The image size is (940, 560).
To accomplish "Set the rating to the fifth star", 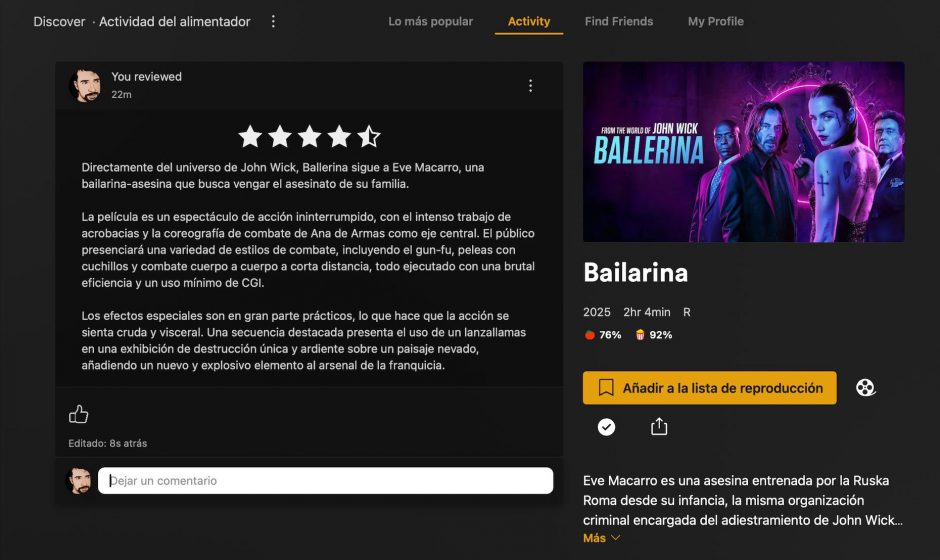I will coord(369,137).
